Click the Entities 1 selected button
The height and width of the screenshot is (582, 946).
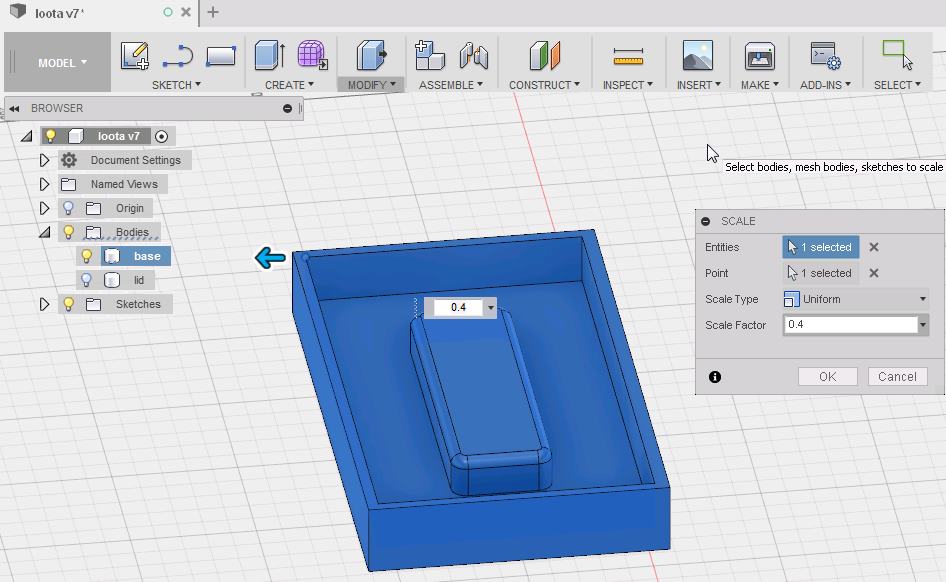coord(821,247)
